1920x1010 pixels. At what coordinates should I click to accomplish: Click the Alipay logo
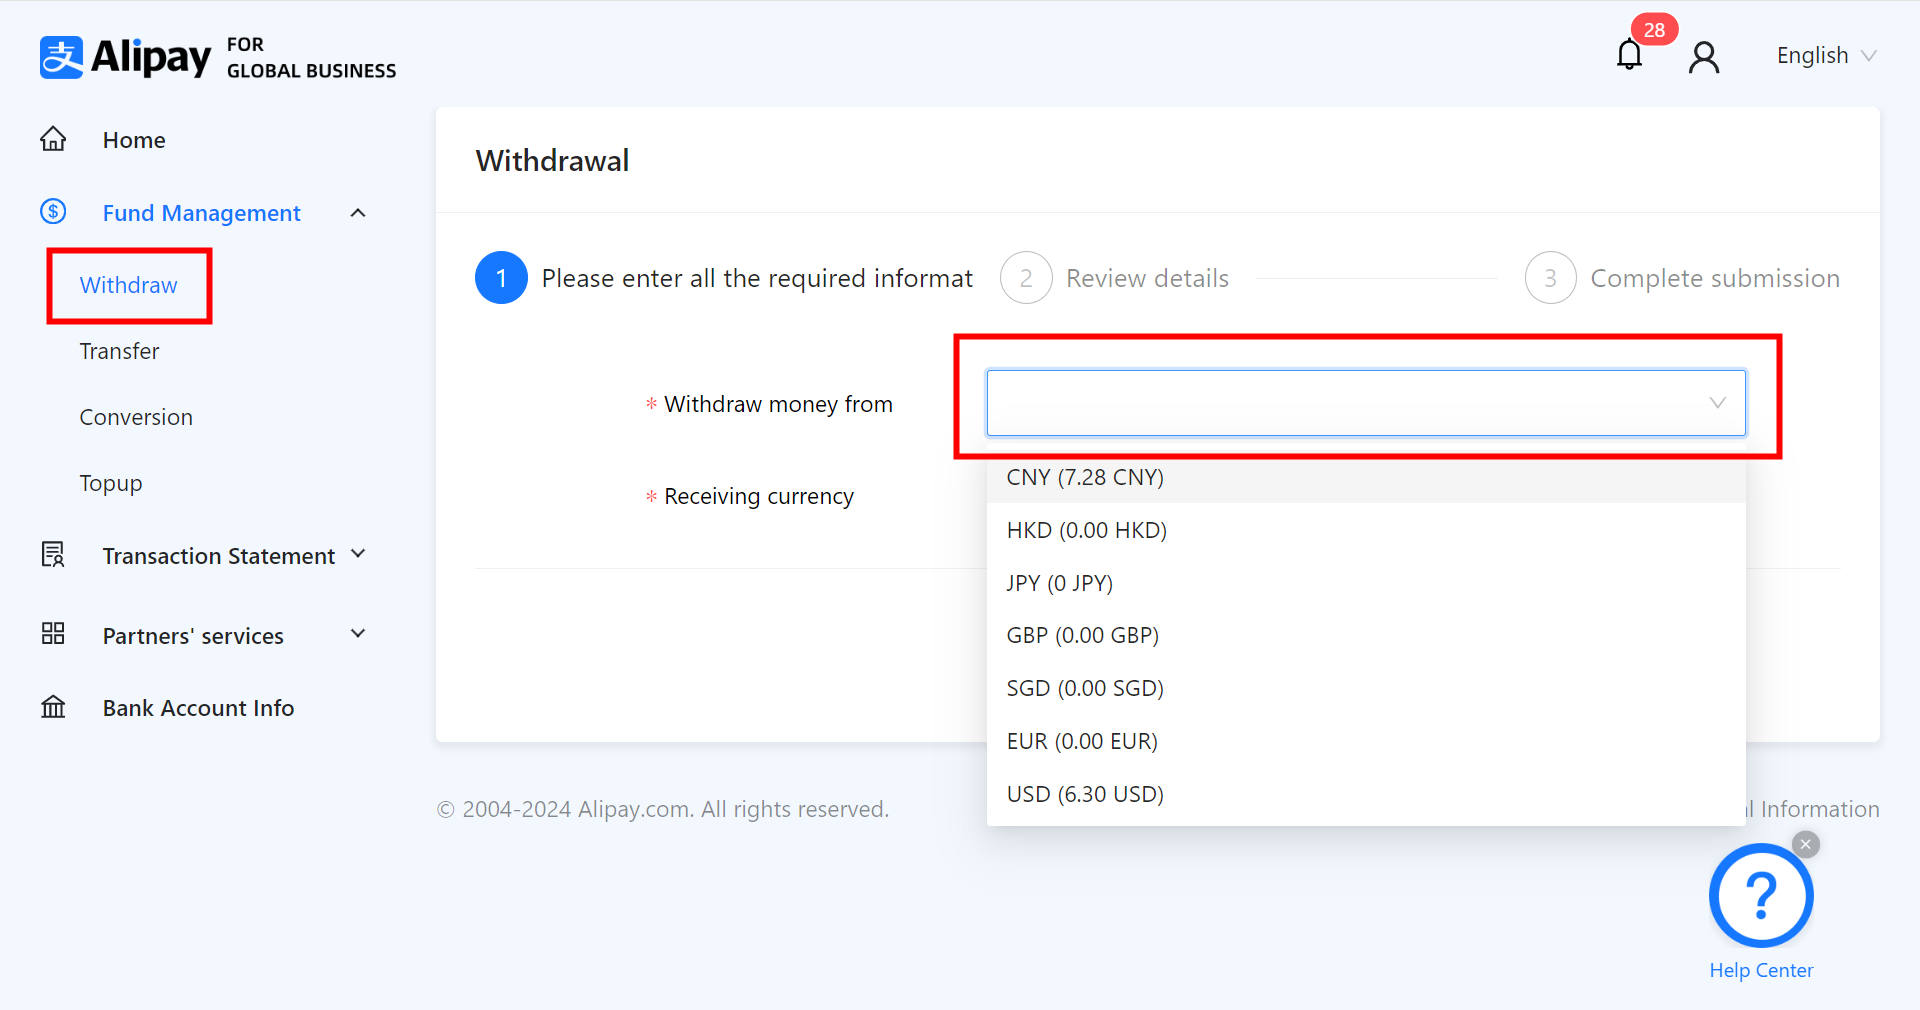(x=126, y=57)
